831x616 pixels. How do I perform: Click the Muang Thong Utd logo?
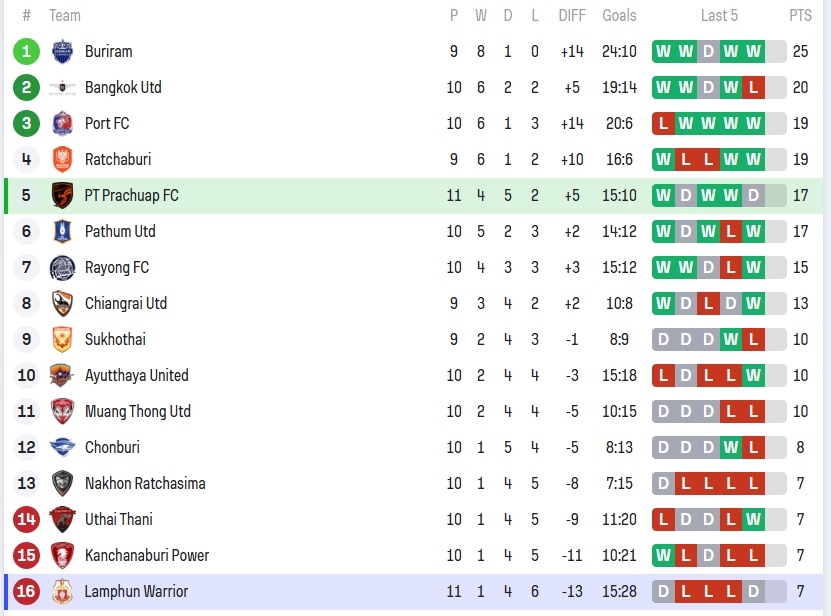[63, 411]
